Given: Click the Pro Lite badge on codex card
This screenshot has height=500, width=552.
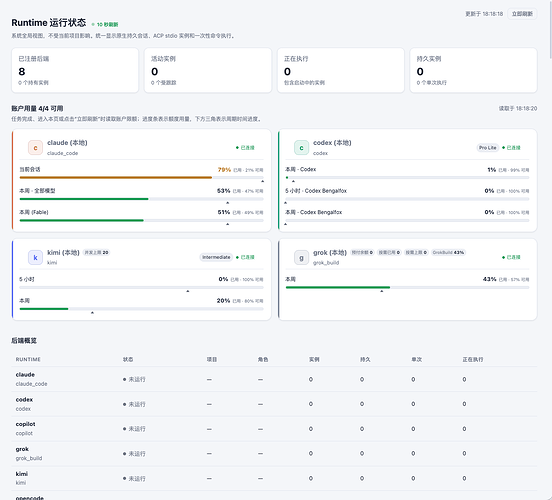Looking at the screenshot, I should point(488,148).
